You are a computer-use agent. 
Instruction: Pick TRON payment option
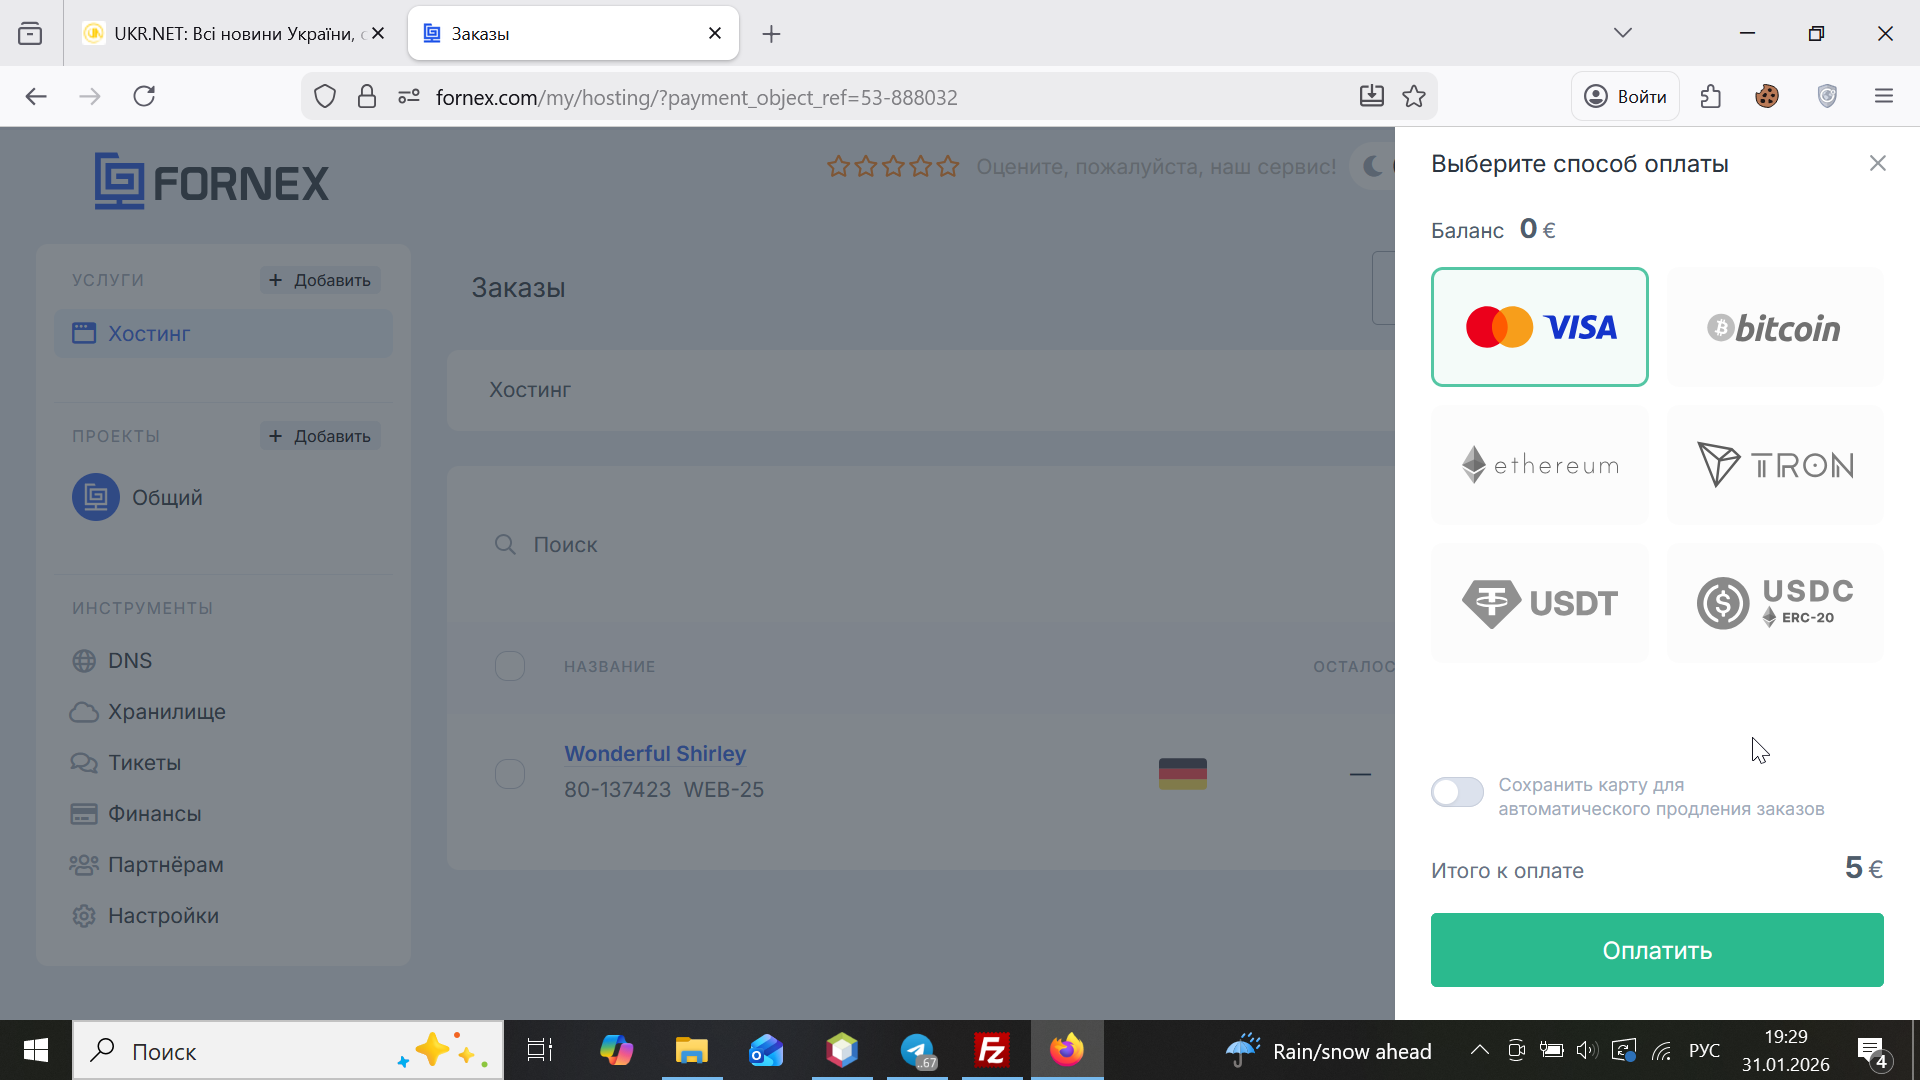pyautogui.click(x=1774, y=465)
